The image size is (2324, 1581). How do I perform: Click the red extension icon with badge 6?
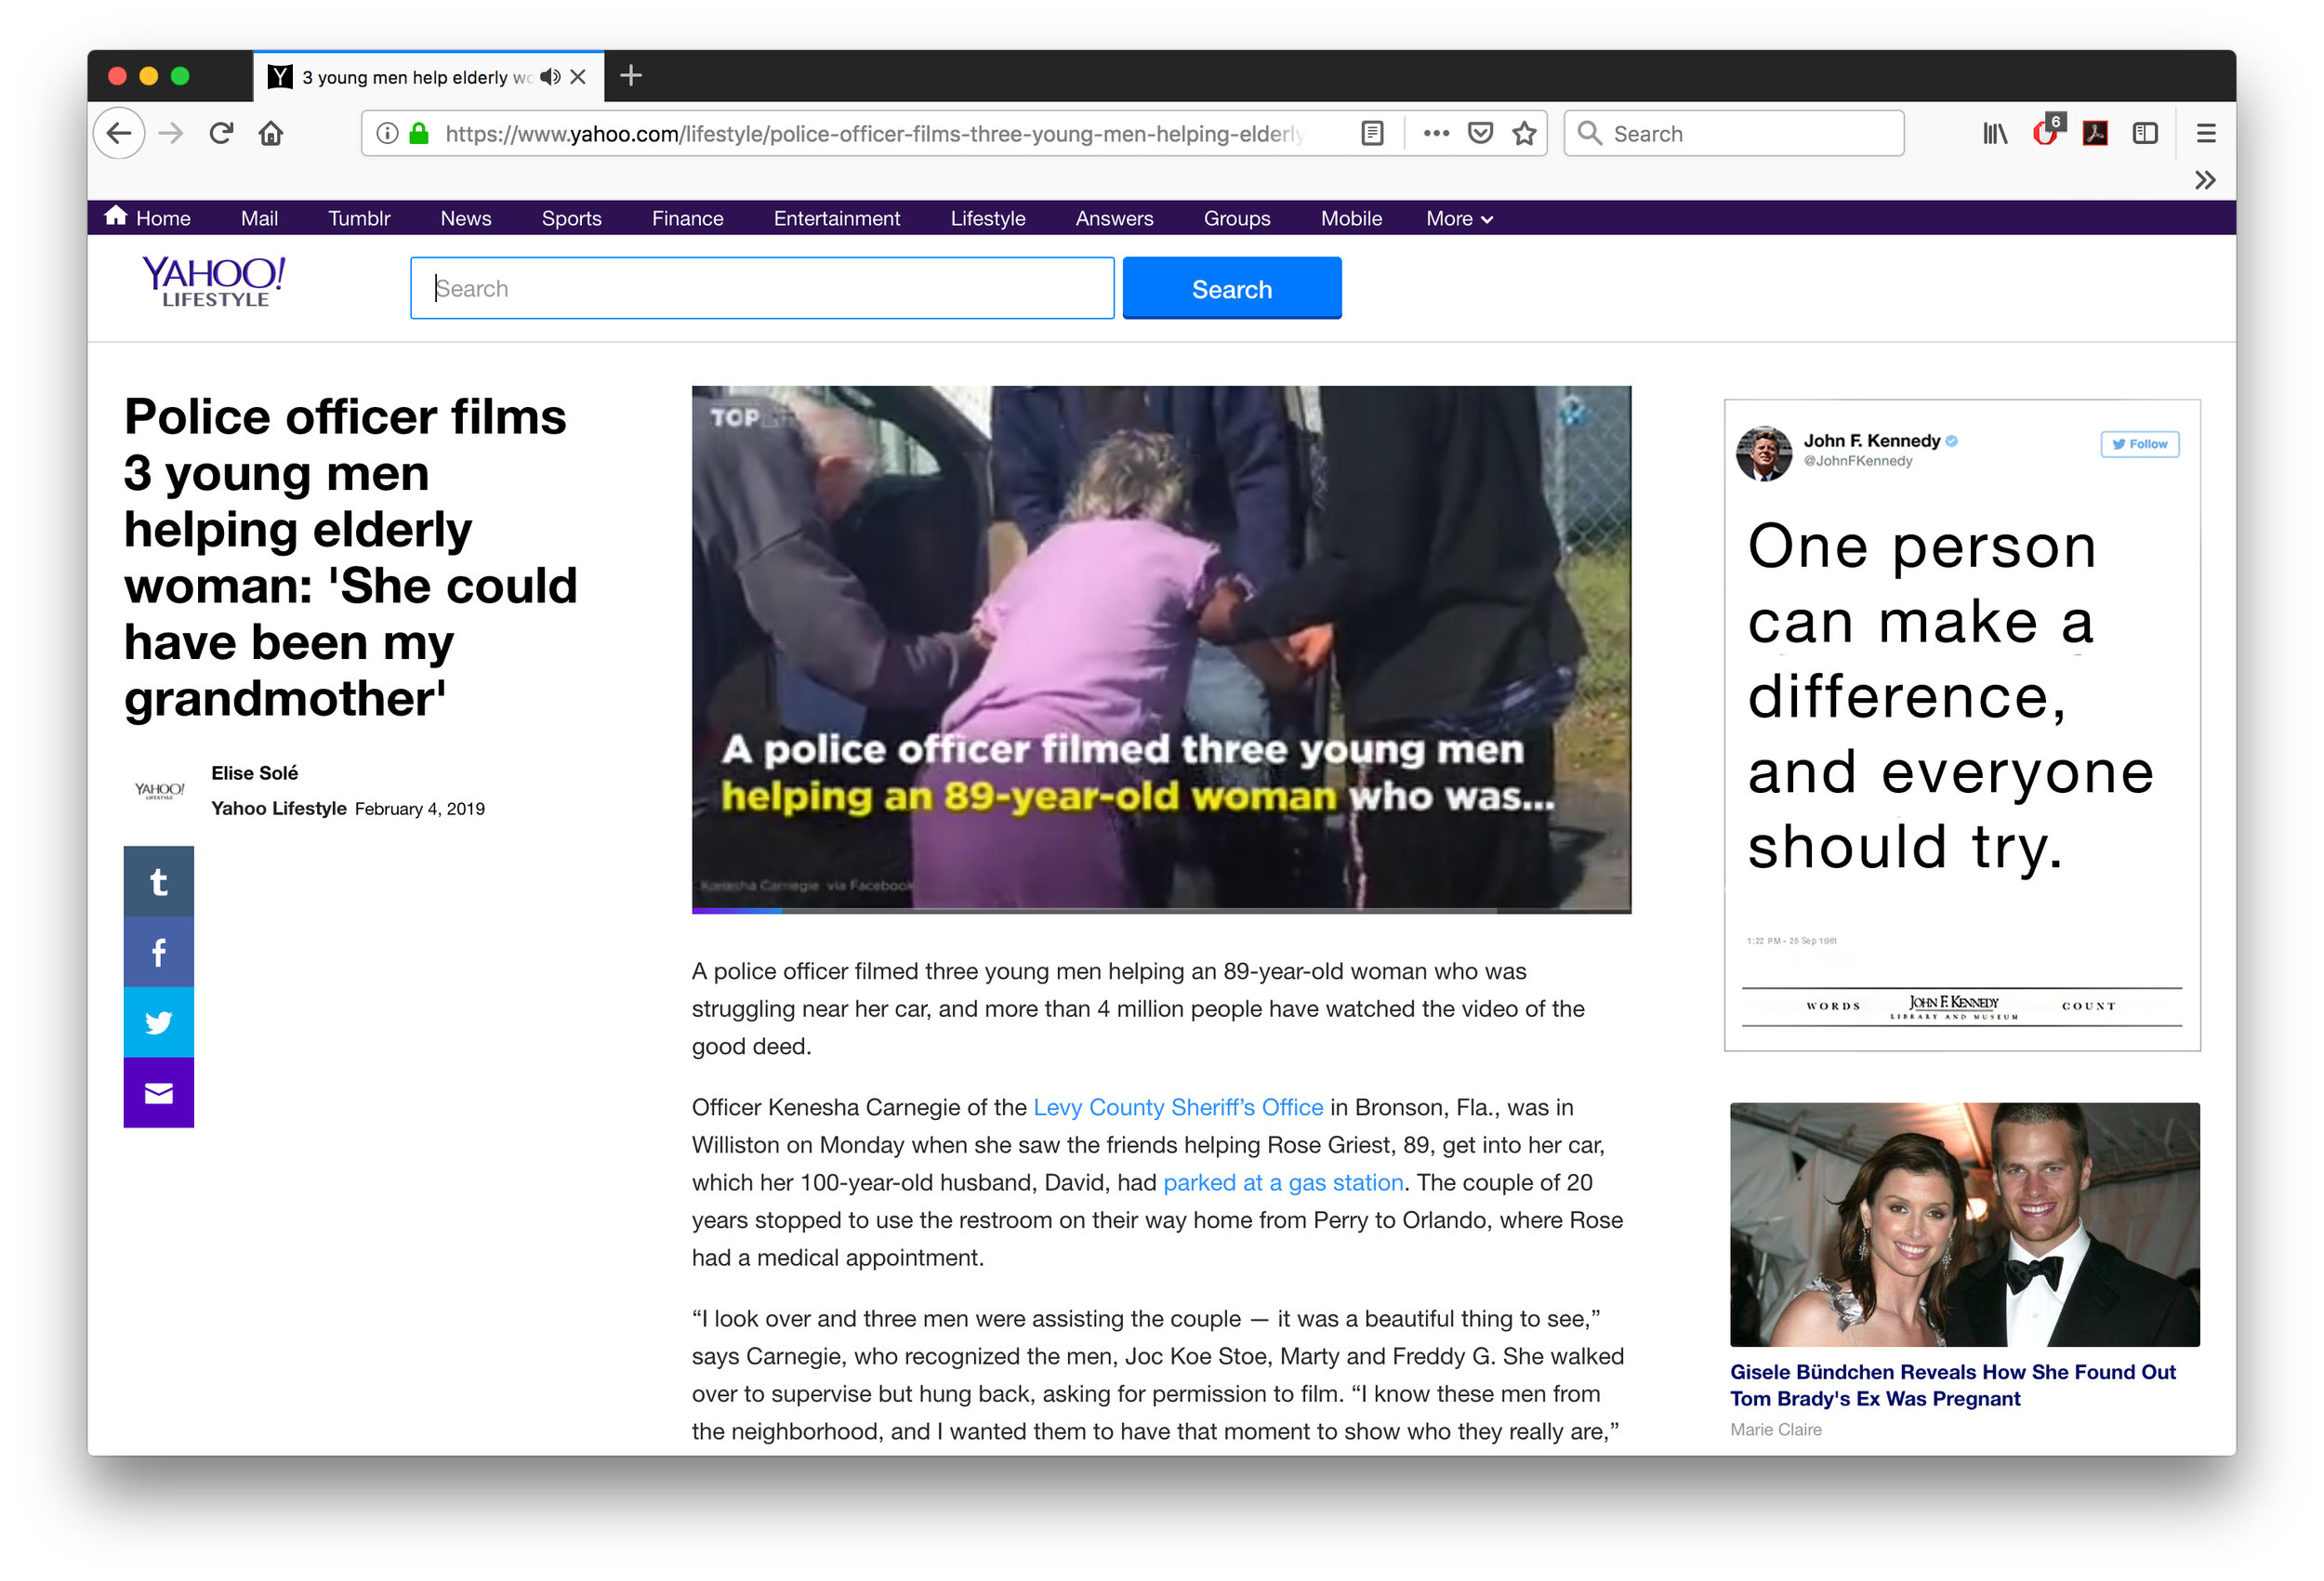coord(2047,131)
